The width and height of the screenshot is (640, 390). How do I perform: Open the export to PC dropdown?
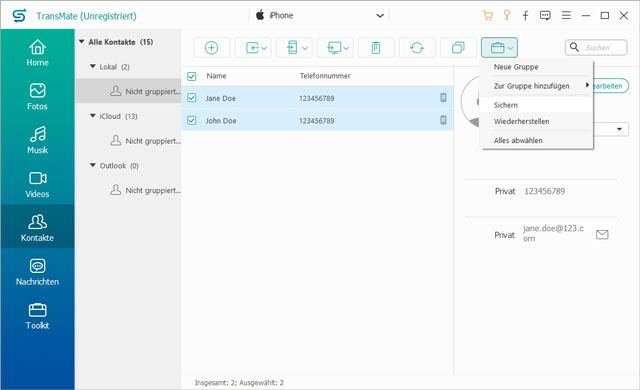335,48
